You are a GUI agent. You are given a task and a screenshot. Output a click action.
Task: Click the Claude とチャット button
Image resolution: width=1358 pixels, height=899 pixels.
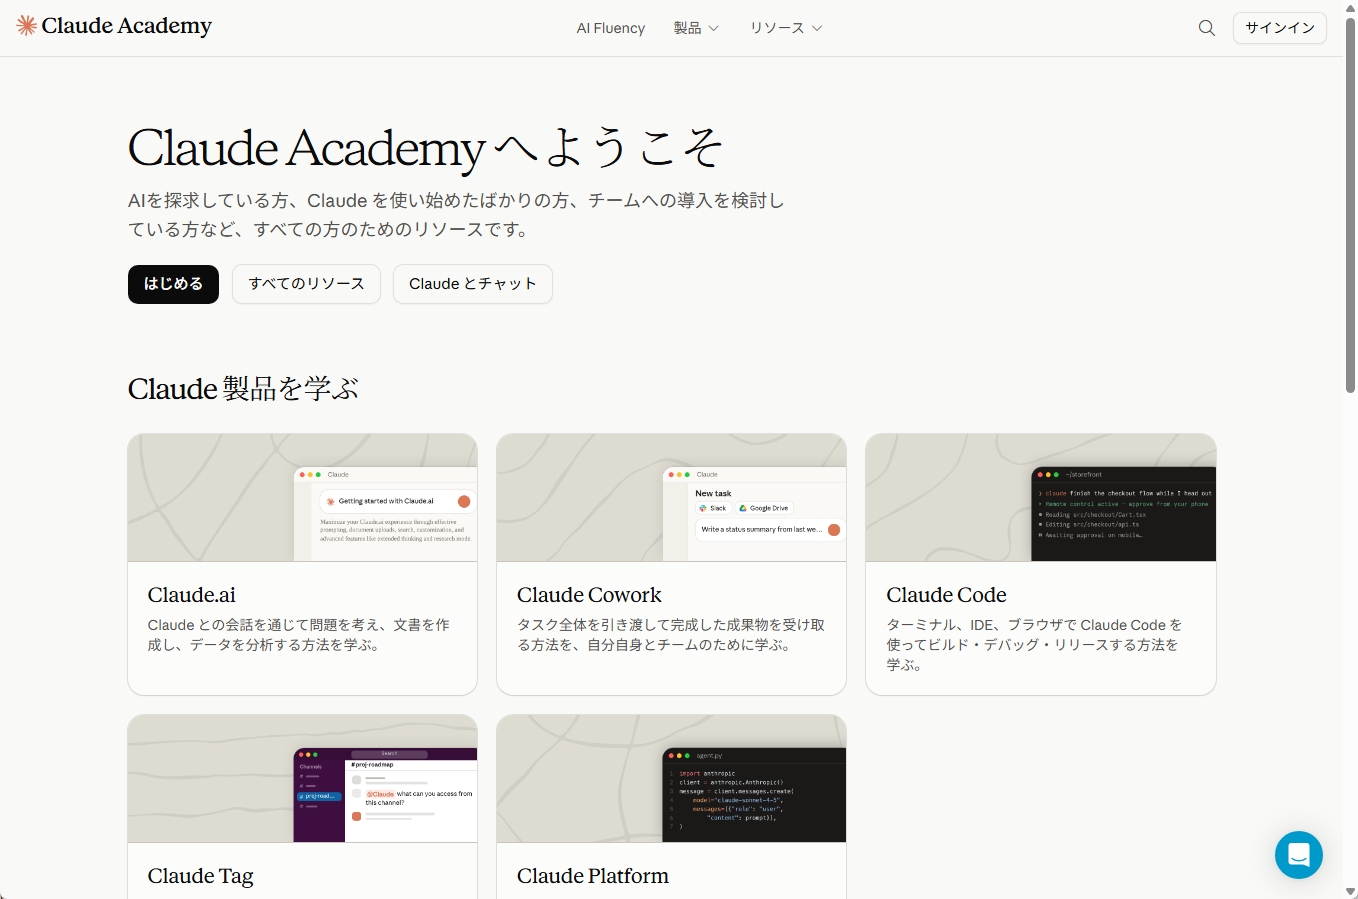pyautogui.click(x=473, y=284)
